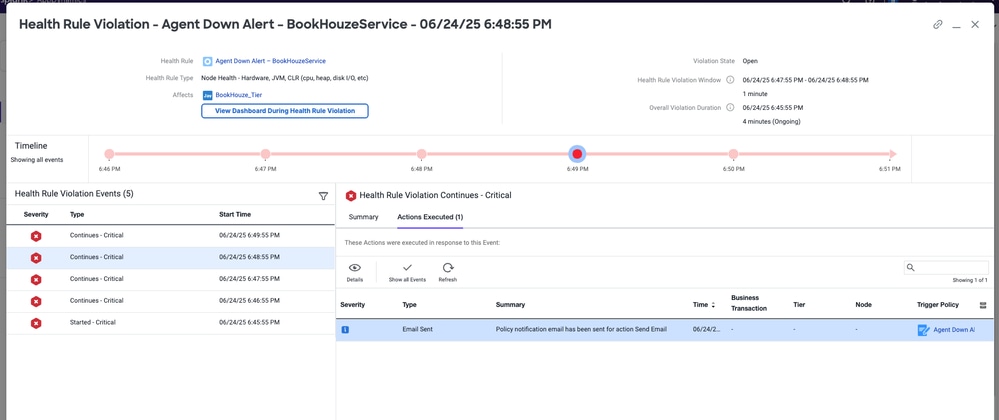Click critical severity icon of 6:49:55 PM event
Viewport: 999px width, 420px height.
pos(36,236)
